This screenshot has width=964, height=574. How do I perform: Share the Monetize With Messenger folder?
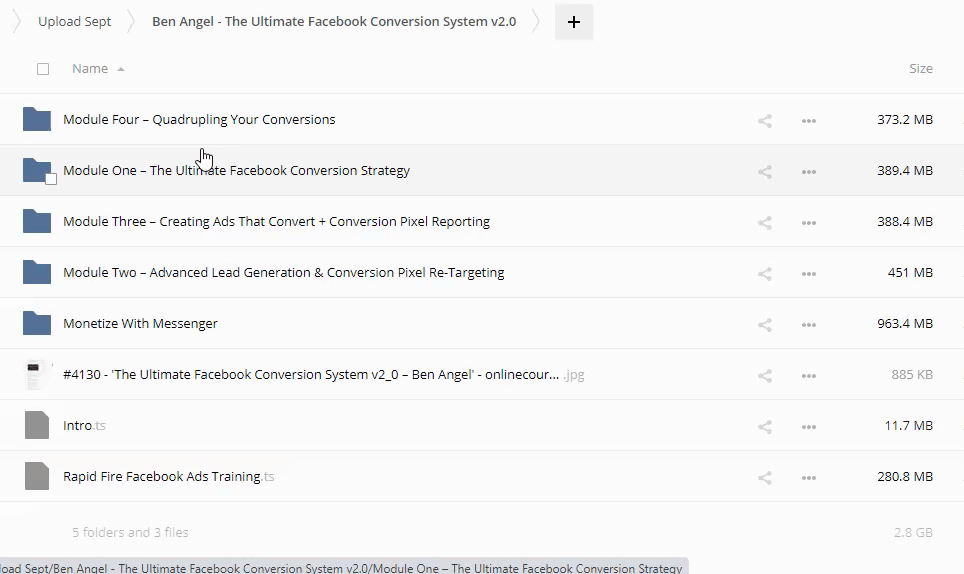click(765, 324)
